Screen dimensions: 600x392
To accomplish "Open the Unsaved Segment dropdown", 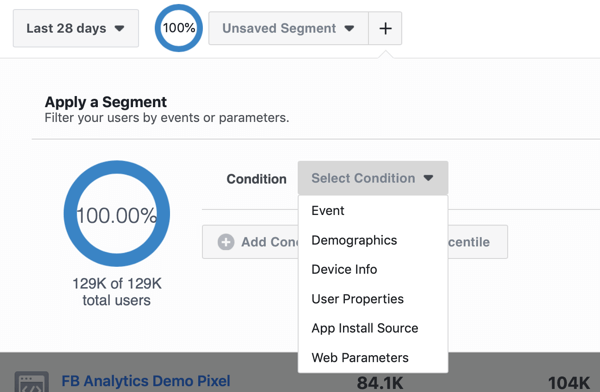I will click(x=289, y=28).
